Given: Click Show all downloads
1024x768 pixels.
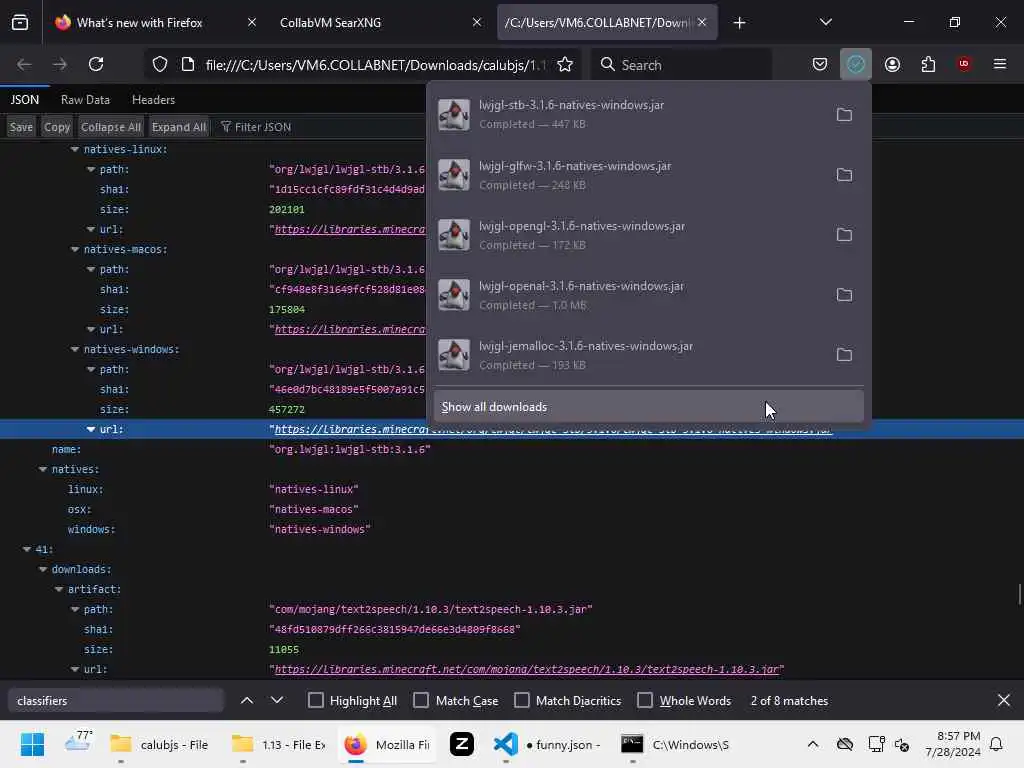Looking at the screenshot, I should pyautogui.click(x=648, y=407).
